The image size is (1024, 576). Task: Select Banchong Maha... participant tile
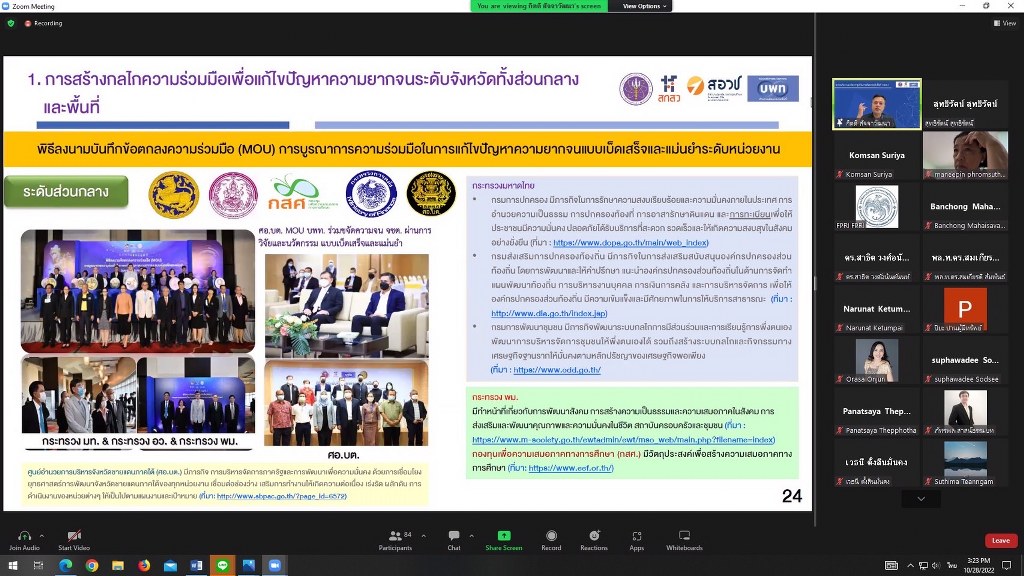(x=965, y=206)
